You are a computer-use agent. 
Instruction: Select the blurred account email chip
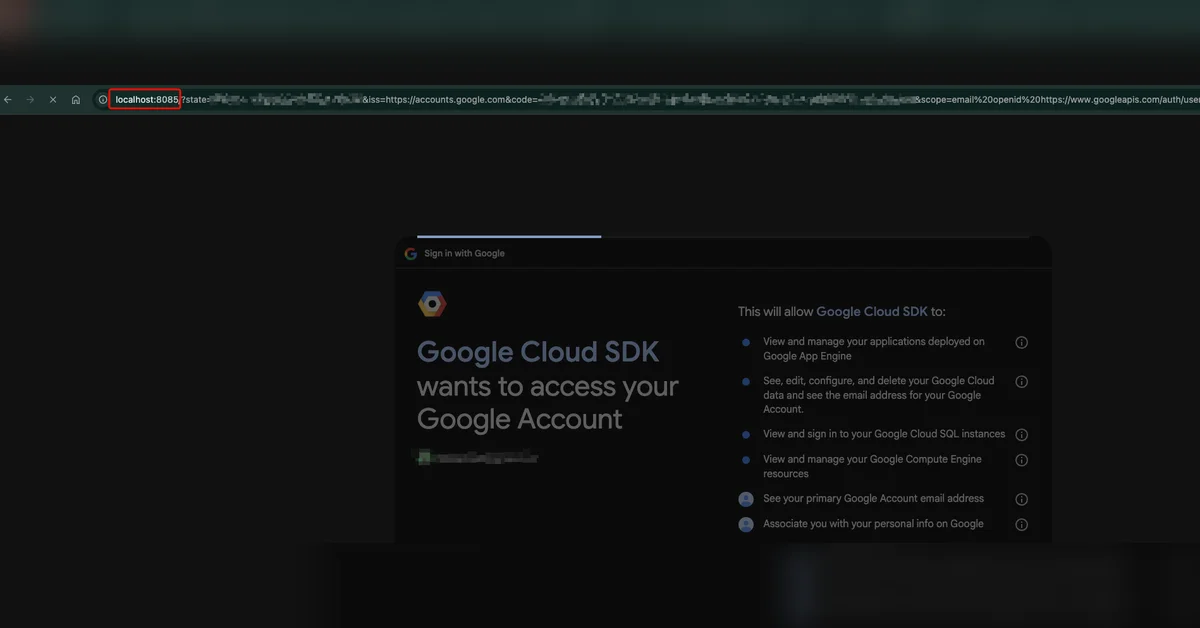click(x=477, y=457)
